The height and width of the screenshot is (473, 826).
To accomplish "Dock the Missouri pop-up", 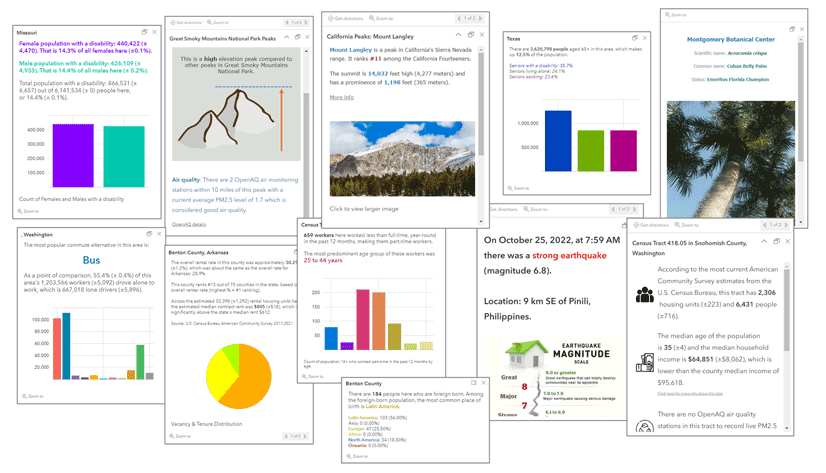I will 144,32.
